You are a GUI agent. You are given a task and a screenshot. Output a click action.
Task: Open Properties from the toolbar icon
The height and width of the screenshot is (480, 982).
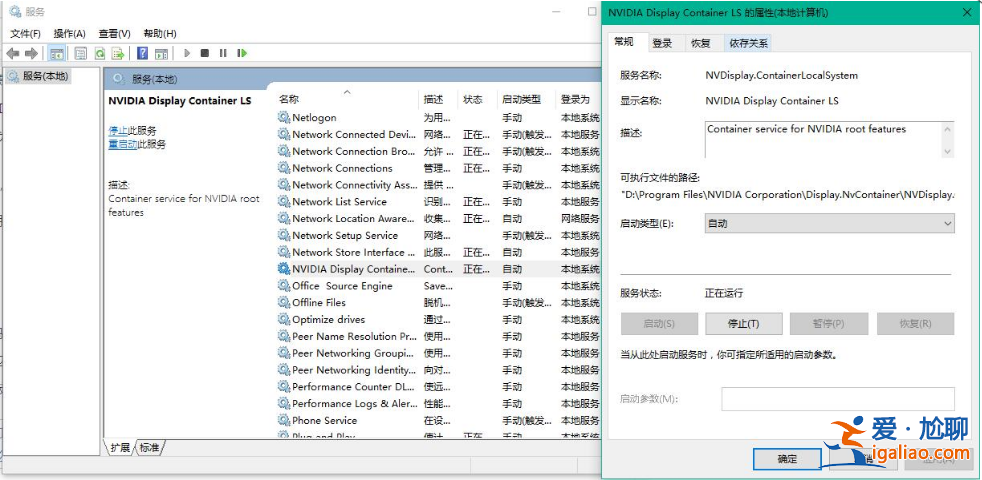pyautogui.click(x=80, y=53)
